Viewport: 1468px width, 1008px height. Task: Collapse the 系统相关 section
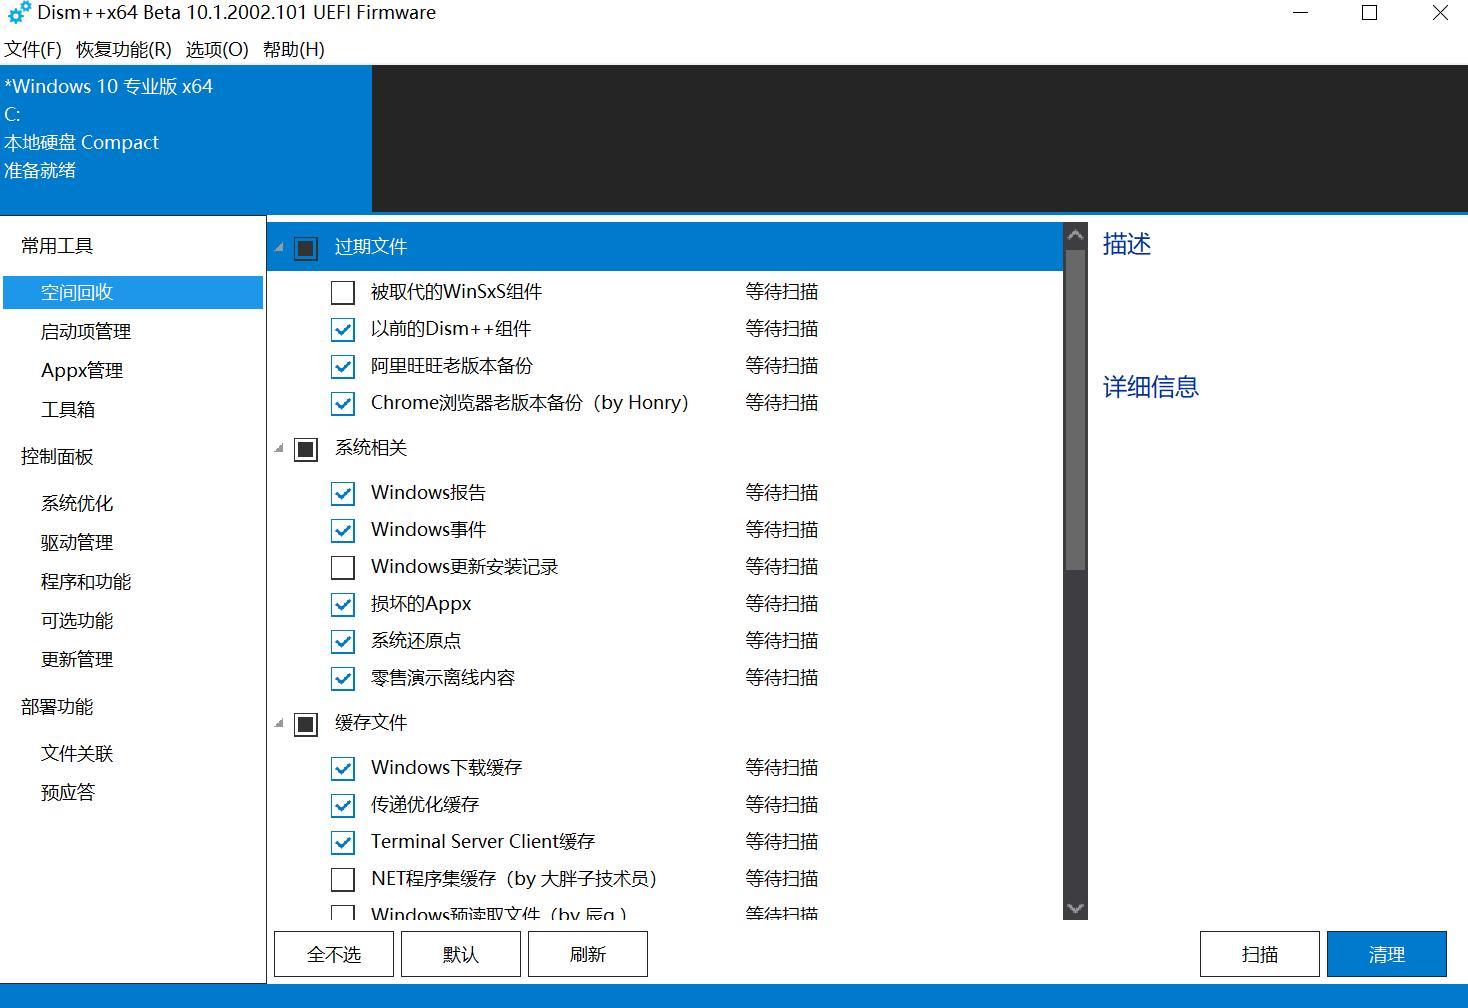click(280, 449)
